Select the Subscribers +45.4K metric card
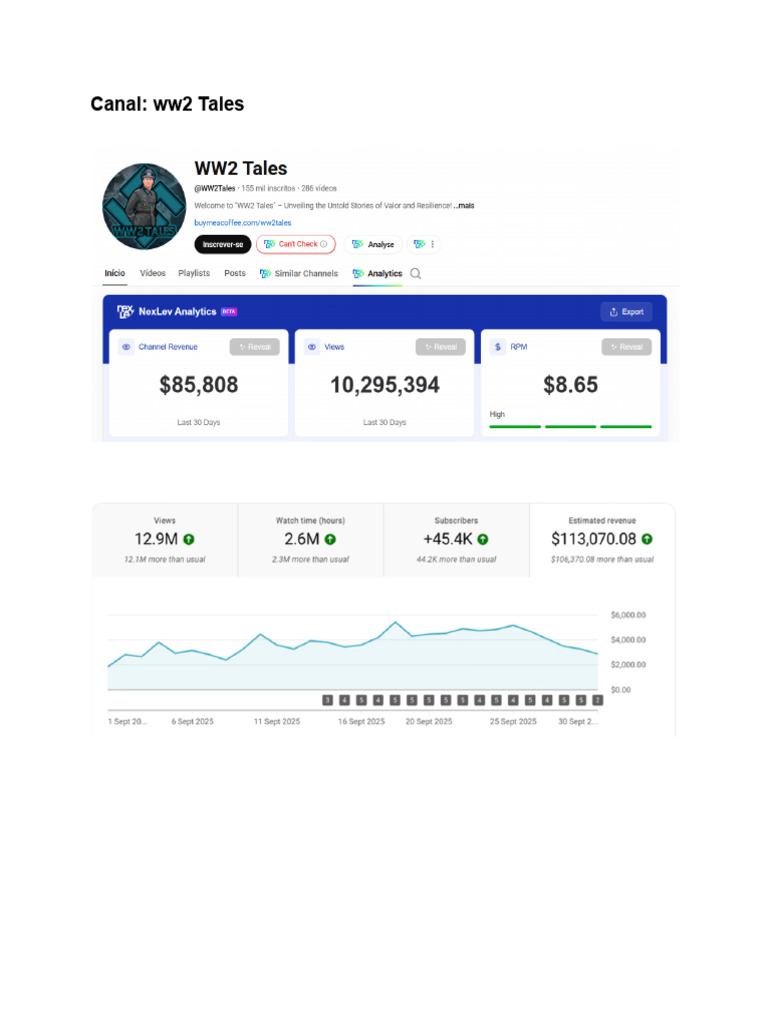This screenshot has height=1024, width=768. 456,540
